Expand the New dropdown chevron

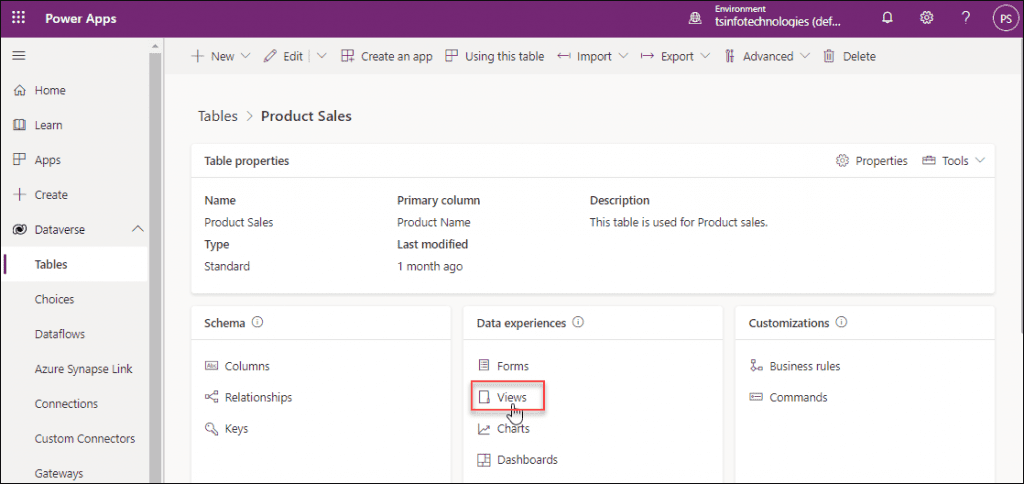tap(246, 56)
